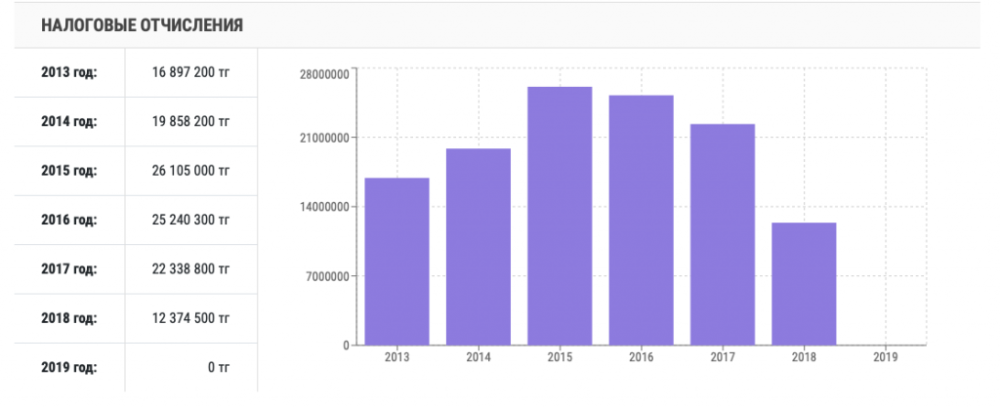Click the "2019 год:" row label

pos(69,367)
